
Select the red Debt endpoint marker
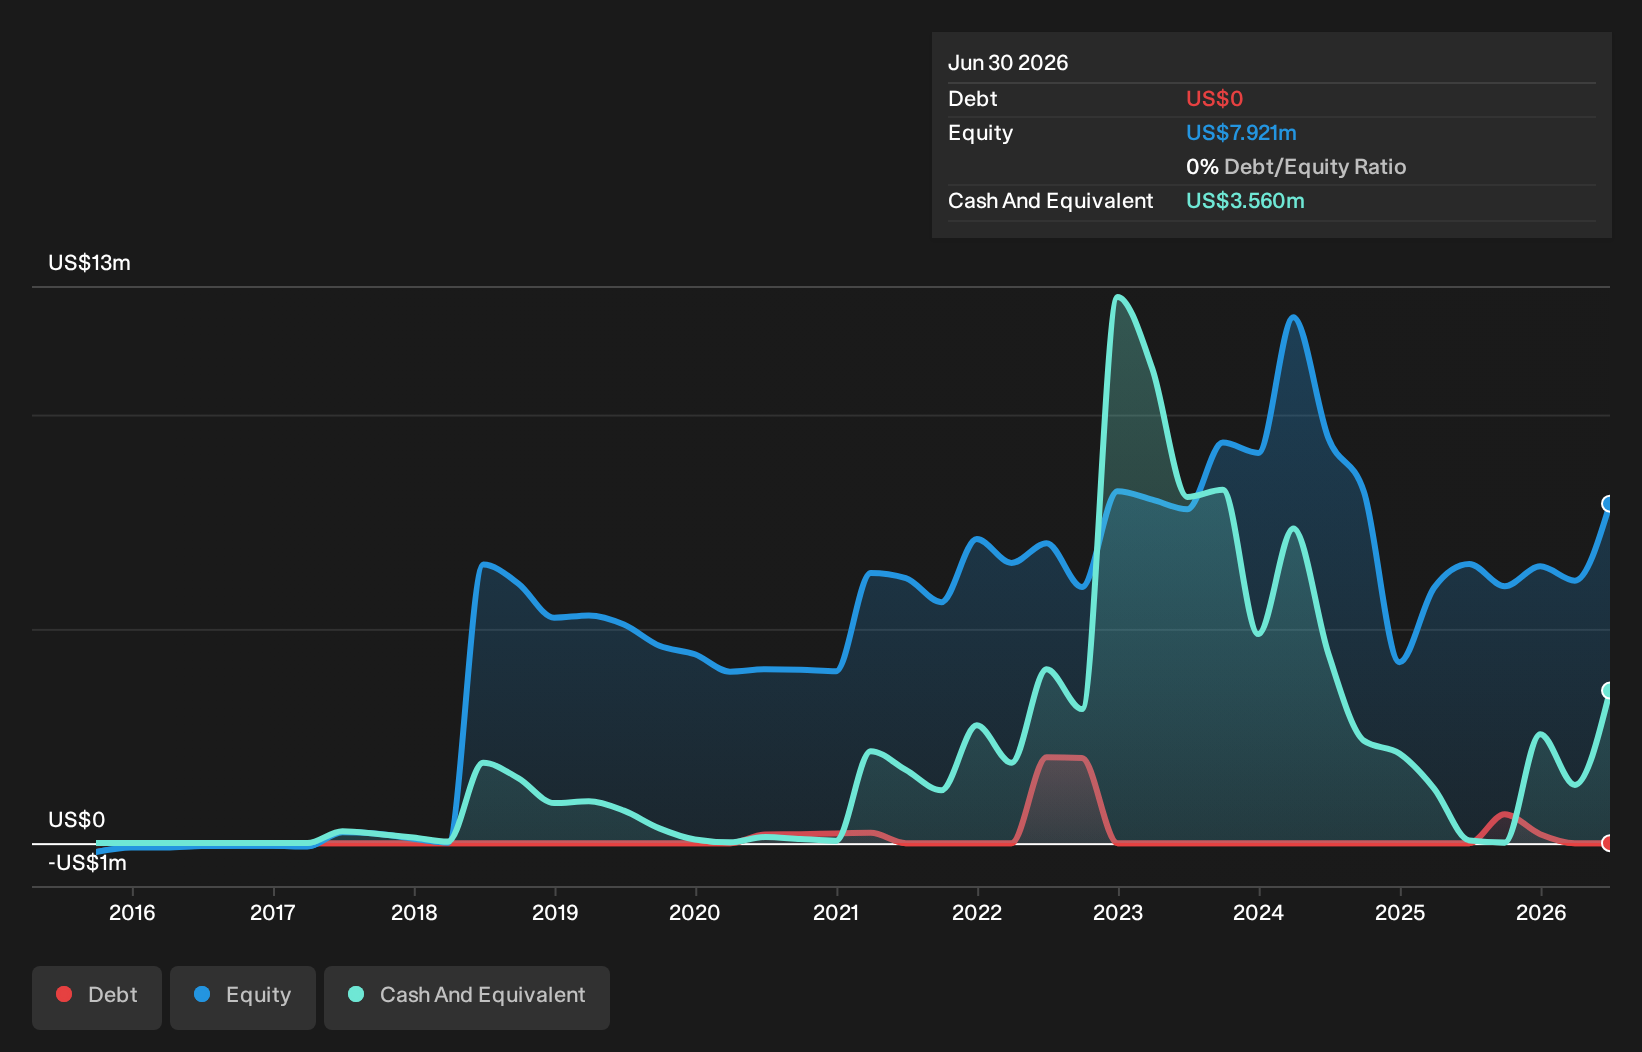[x=1608, y=843]
